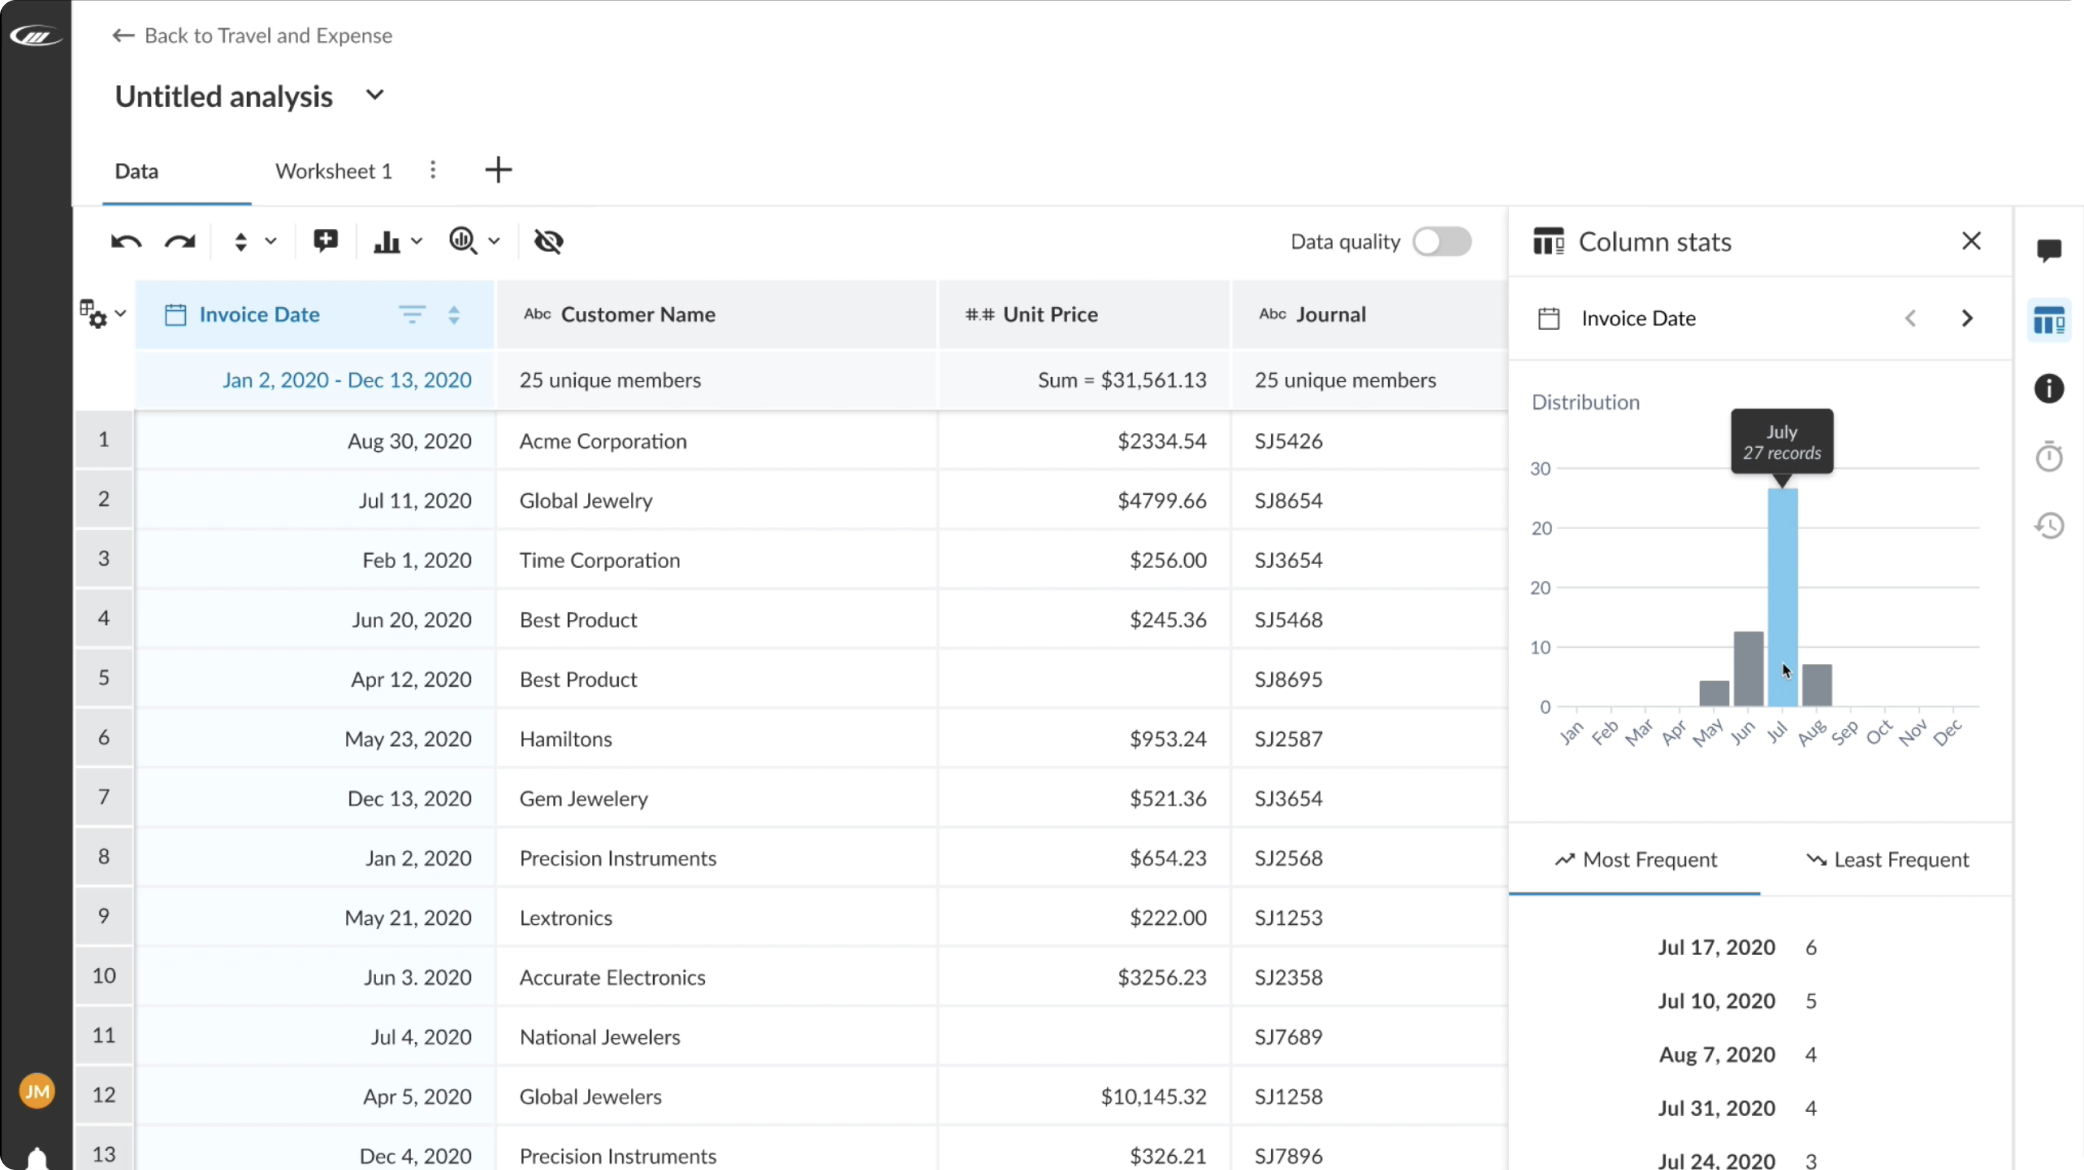
Task: Open the info icon in right sidebar
Action: pos(2048,388)
